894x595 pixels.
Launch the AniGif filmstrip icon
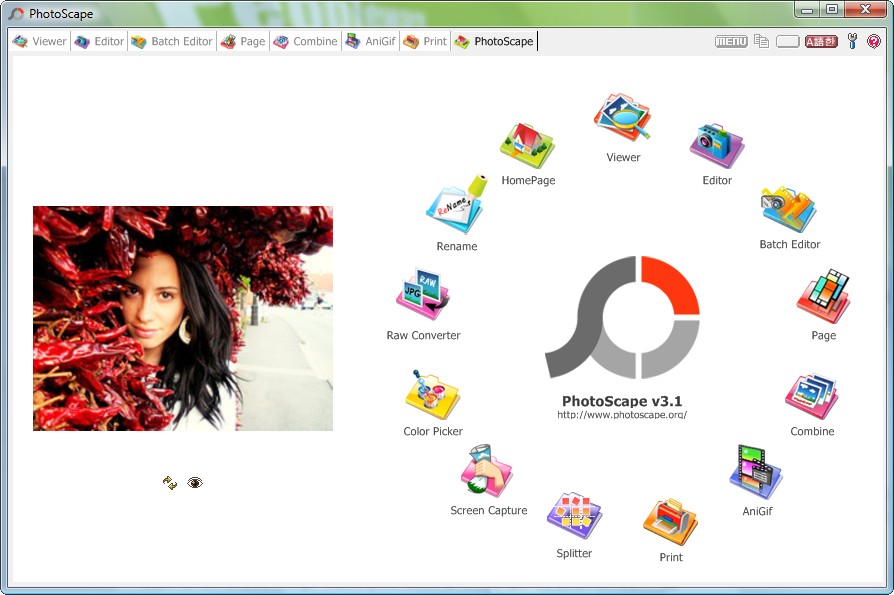pos(756,472)
